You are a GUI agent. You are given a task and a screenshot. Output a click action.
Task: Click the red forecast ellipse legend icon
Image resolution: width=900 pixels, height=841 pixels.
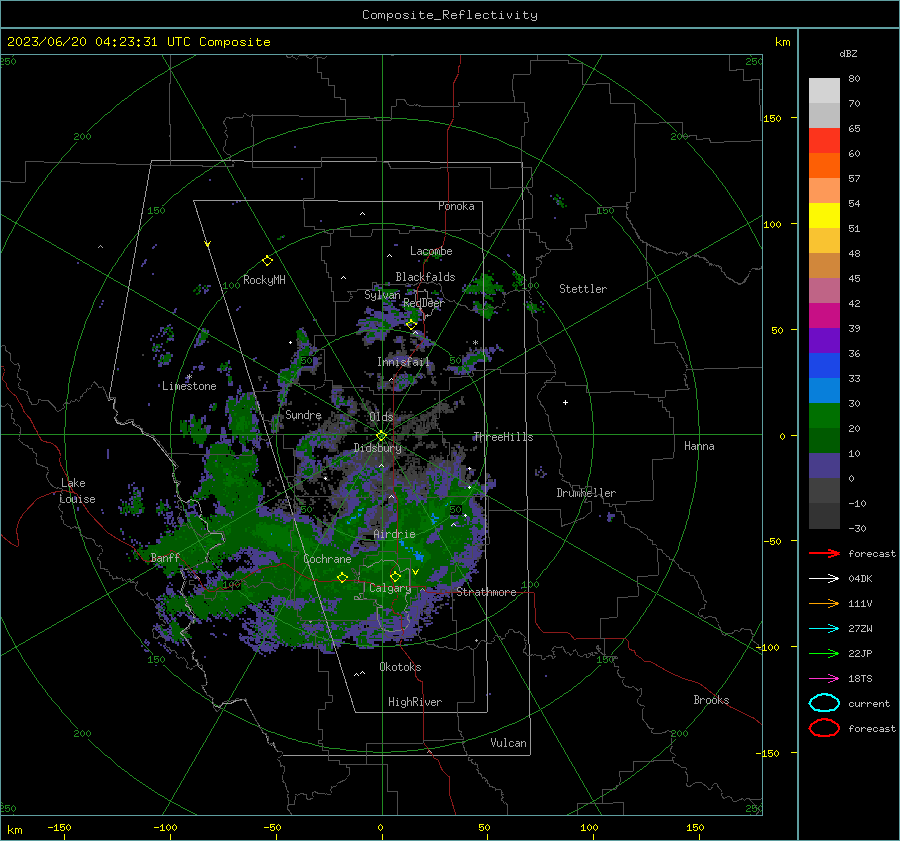tap(824, 728)
